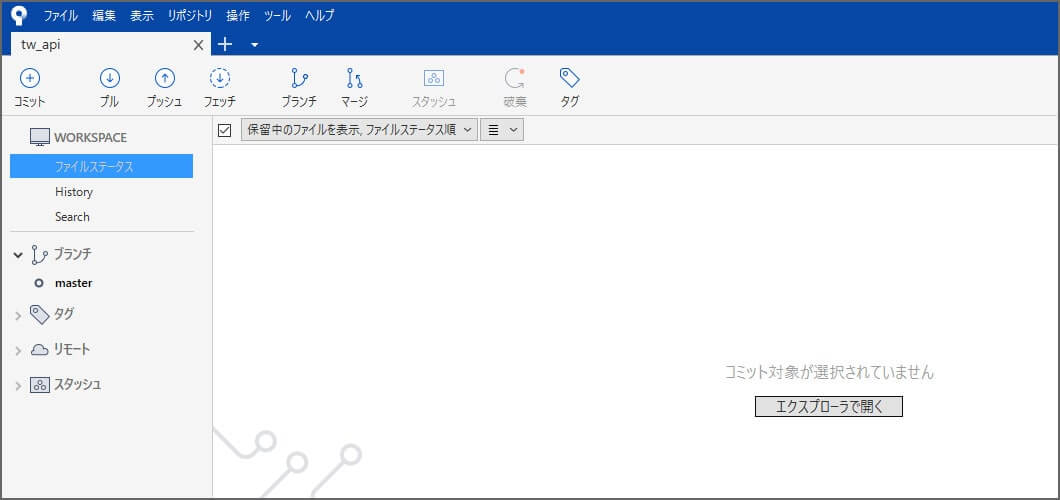Open the tab list dropdown arrow
Screen dimensions: 1060x500
tap(254, 45)
